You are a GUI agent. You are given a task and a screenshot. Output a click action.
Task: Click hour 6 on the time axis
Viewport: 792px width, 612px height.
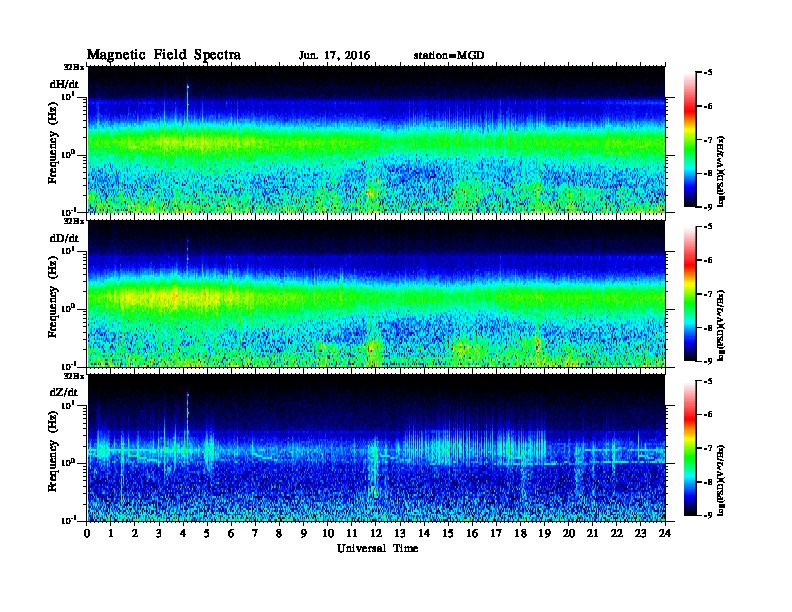click(x=231, y=534)
